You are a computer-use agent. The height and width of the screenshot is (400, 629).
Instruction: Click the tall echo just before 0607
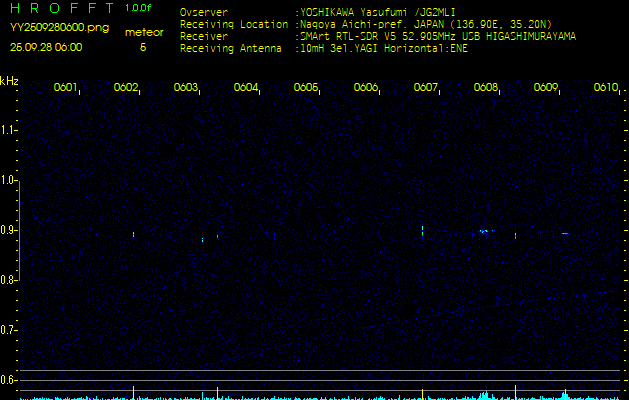point(422,232)
